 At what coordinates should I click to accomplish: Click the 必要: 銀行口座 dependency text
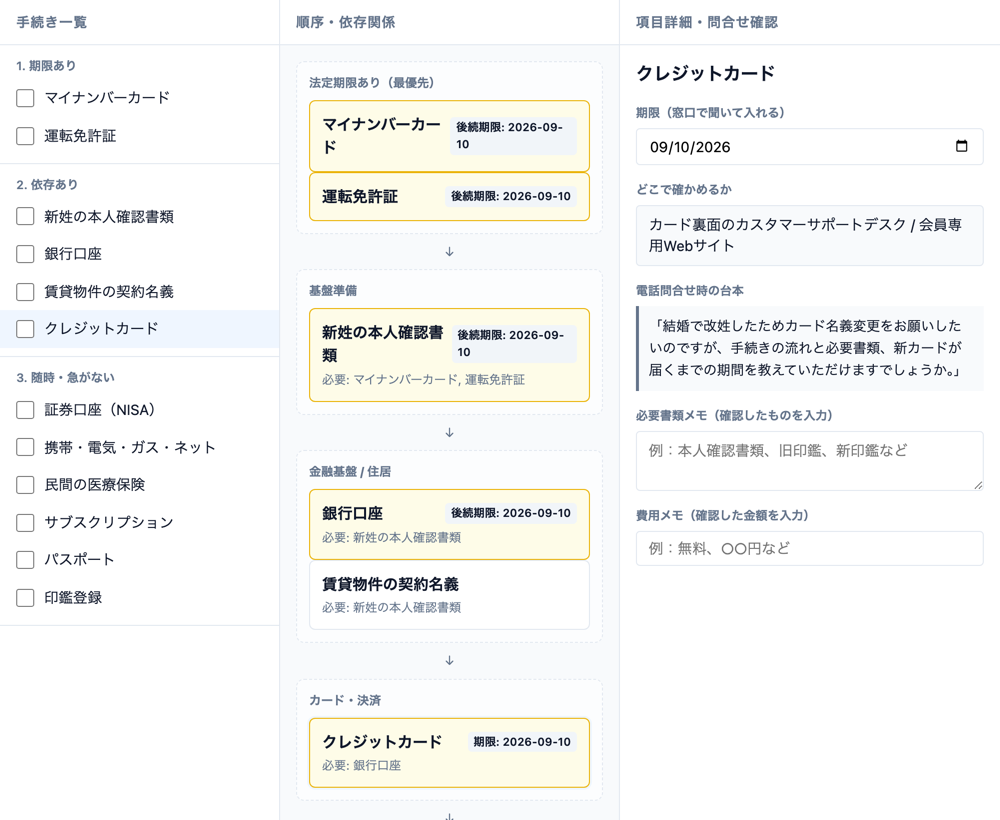pos(361,765)
